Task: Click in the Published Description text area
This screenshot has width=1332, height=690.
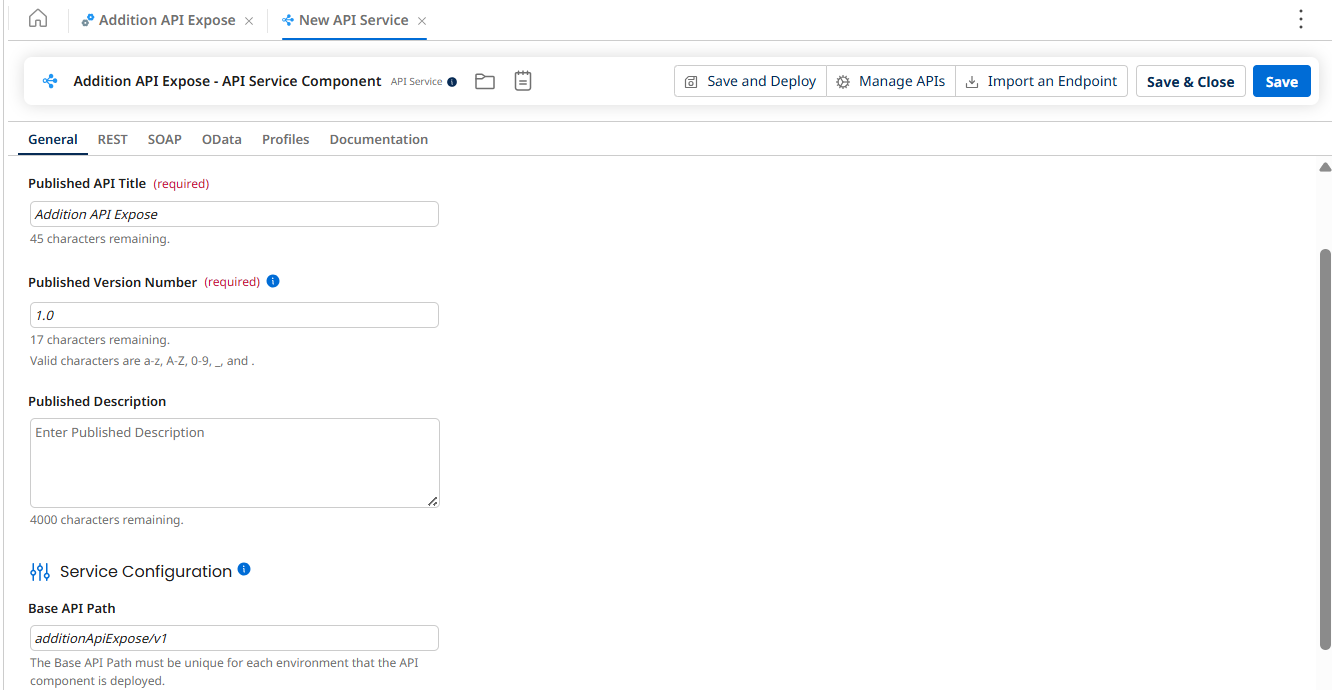Action: click(234, 463)
